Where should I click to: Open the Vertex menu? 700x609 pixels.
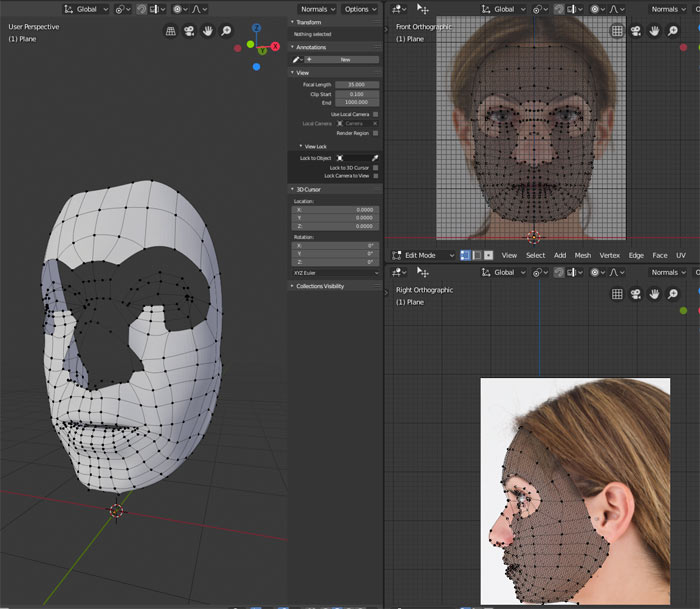pos(609,255)
